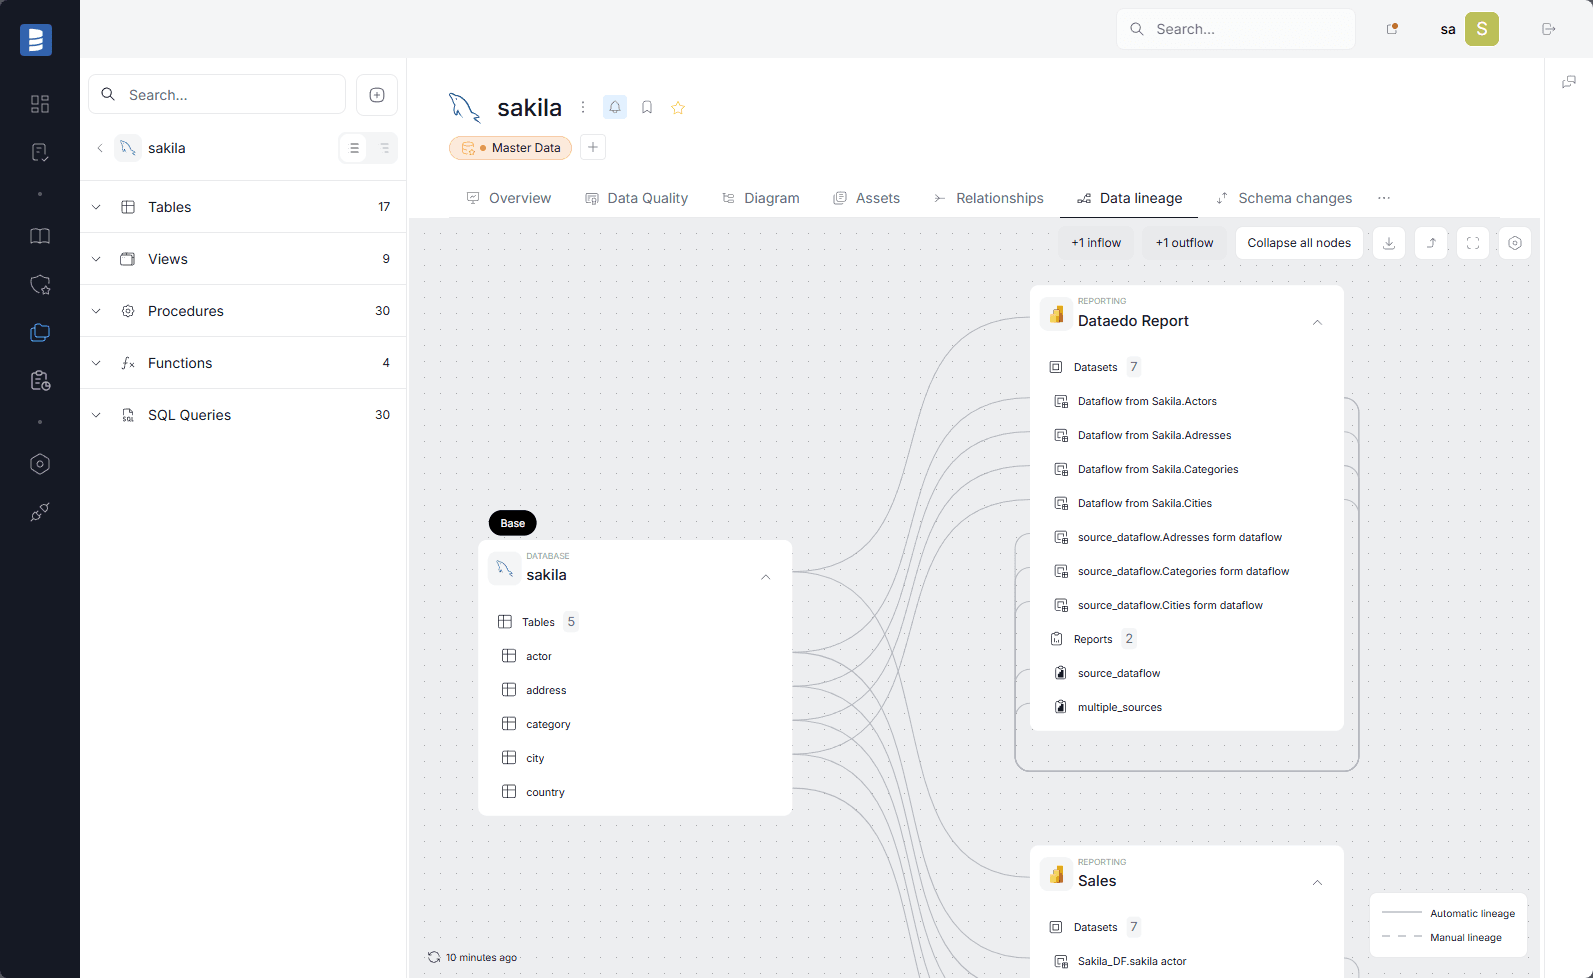The image size is (1593, 978).
Task: Click the global search field in top bar
Action: point(1236,29)
